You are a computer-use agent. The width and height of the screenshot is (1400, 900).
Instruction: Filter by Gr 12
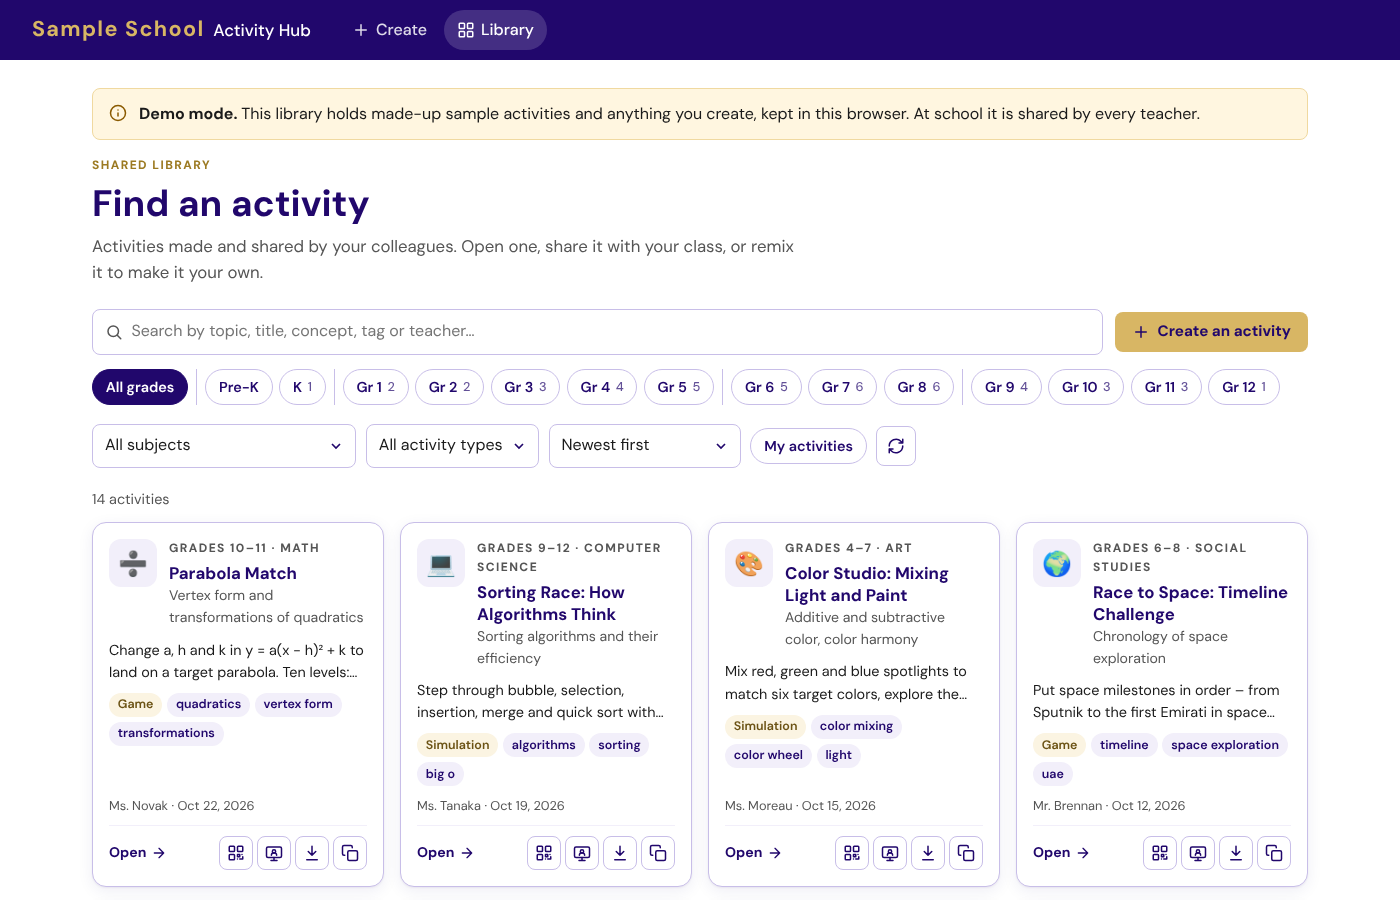coord(1244,387)
